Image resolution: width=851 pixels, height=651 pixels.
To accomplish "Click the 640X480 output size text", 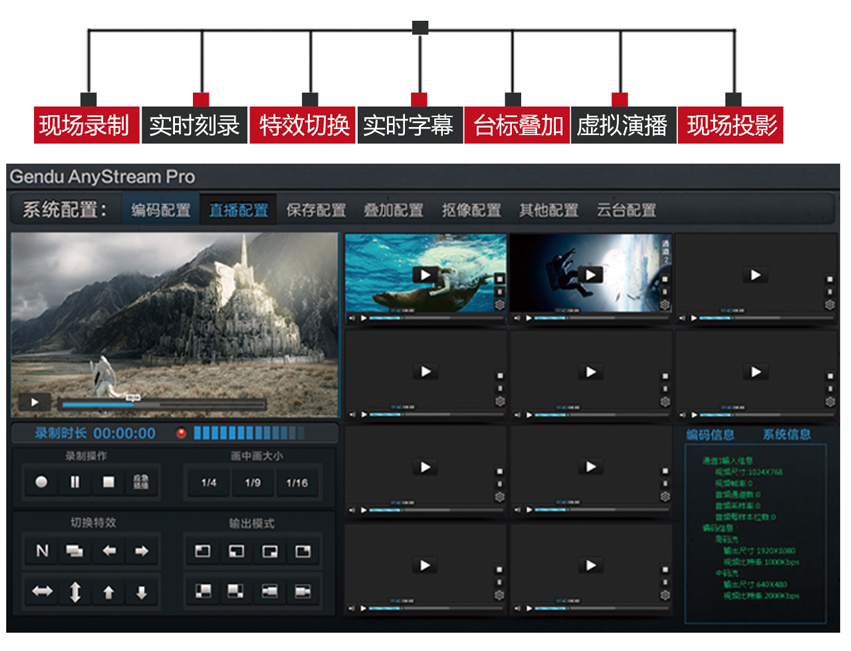I will 772,584.
